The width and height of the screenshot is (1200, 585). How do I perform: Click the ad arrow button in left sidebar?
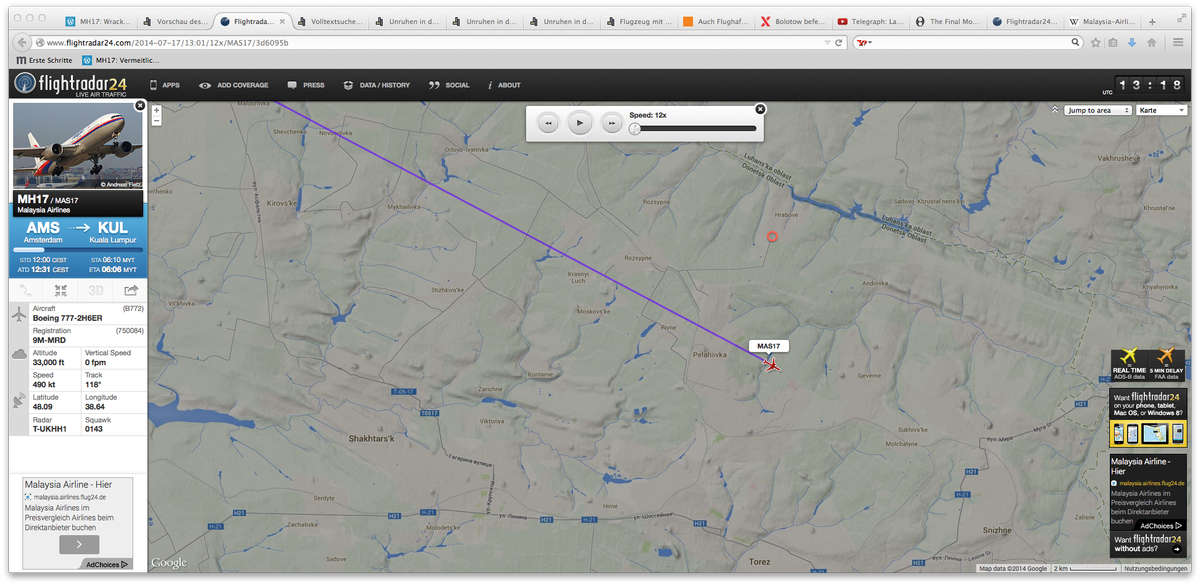point(79,545)
